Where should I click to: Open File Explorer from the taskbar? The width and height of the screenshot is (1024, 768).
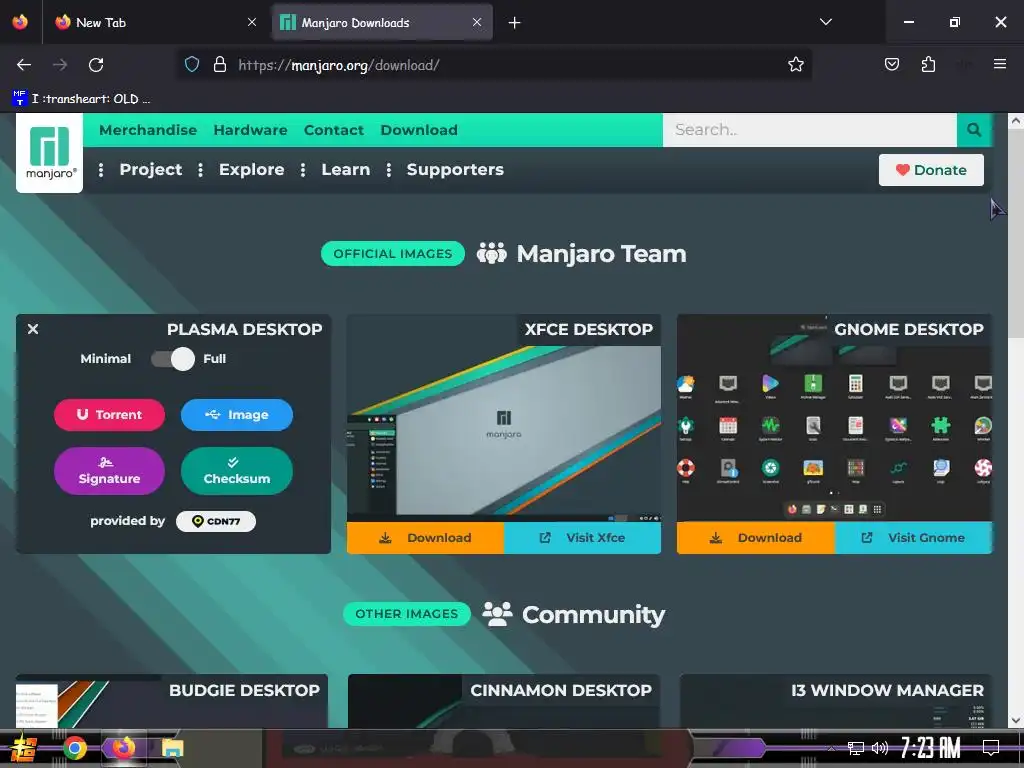[172, 748]
